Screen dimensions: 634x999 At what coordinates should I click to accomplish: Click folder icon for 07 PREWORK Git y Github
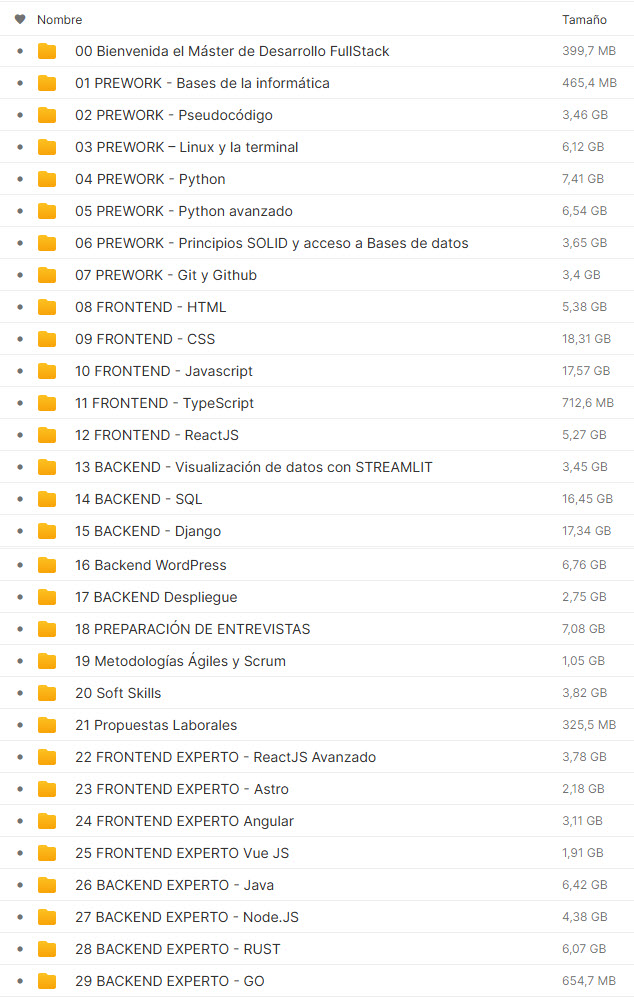pos(47,275)
